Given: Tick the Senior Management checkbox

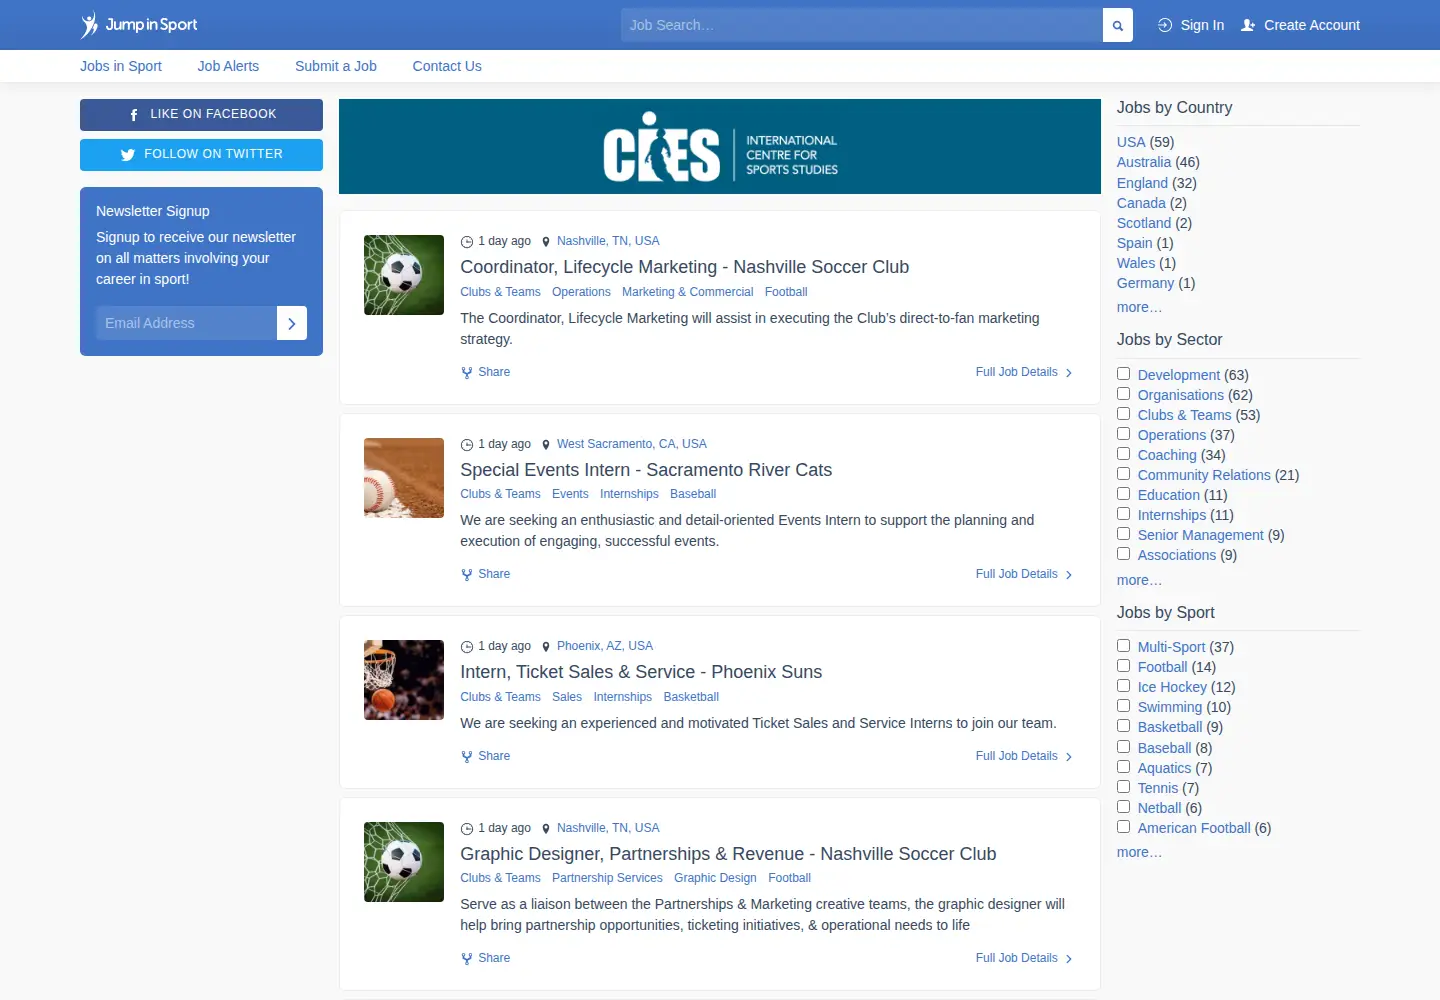Looking at the screenshot, I should click(x=1123, y=534).
